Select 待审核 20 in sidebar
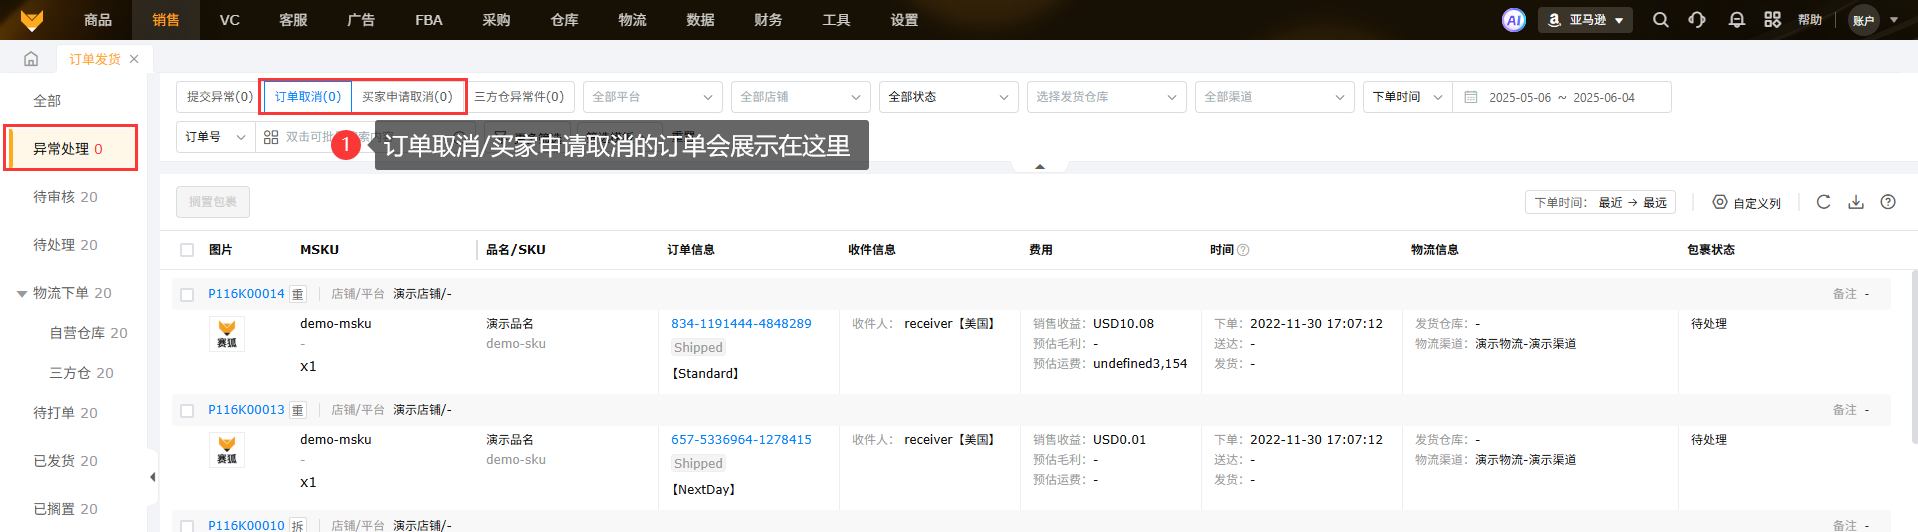Viewport: 1918px width, 532px height. pos(65,197)
